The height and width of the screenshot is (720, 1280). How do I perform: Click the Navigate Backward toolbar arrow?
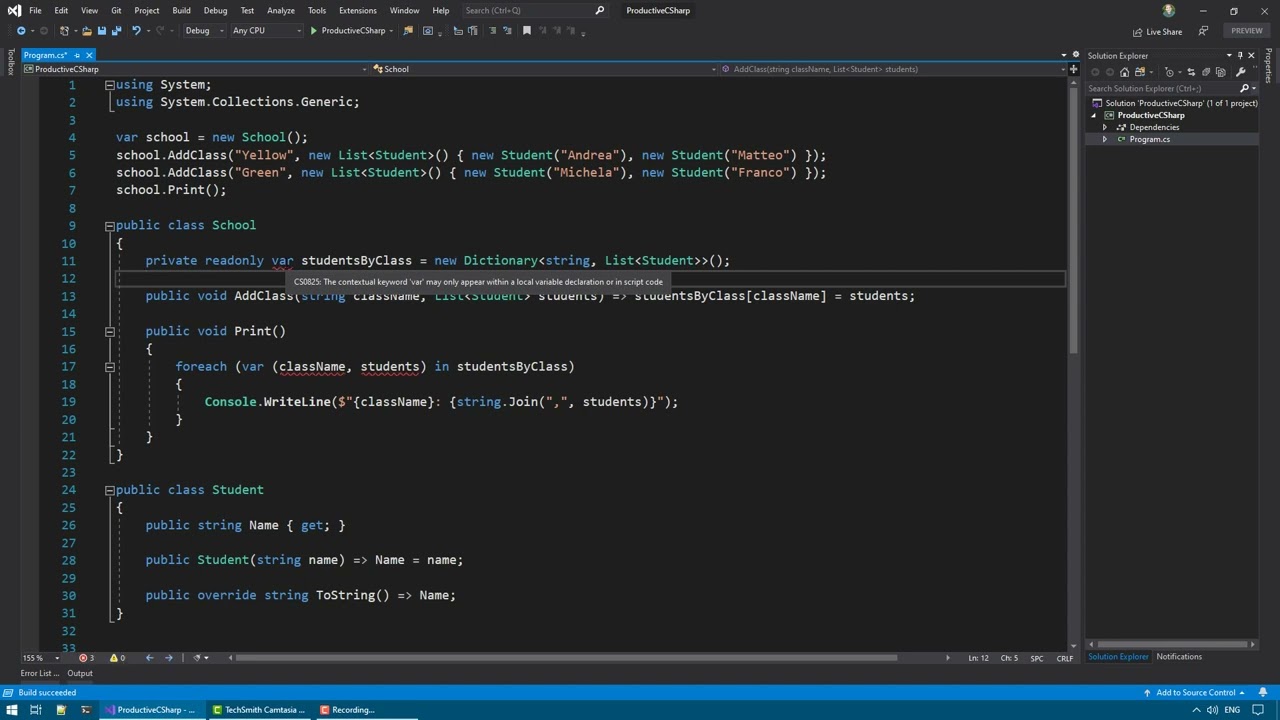point(20,31)
